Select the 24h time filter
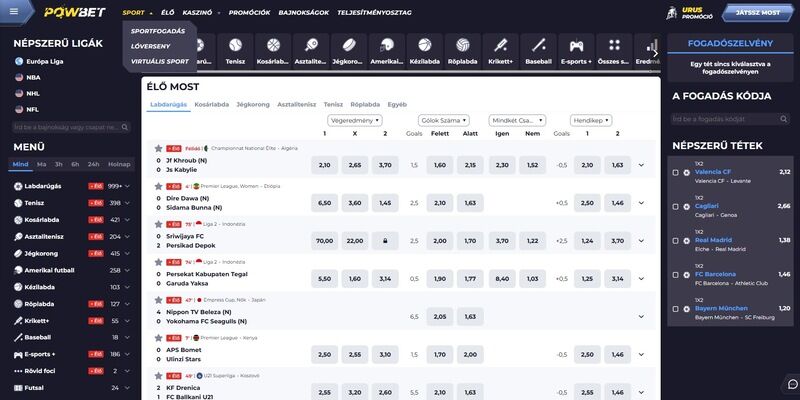This screenshot has height=400, width=800. point(93,164)
